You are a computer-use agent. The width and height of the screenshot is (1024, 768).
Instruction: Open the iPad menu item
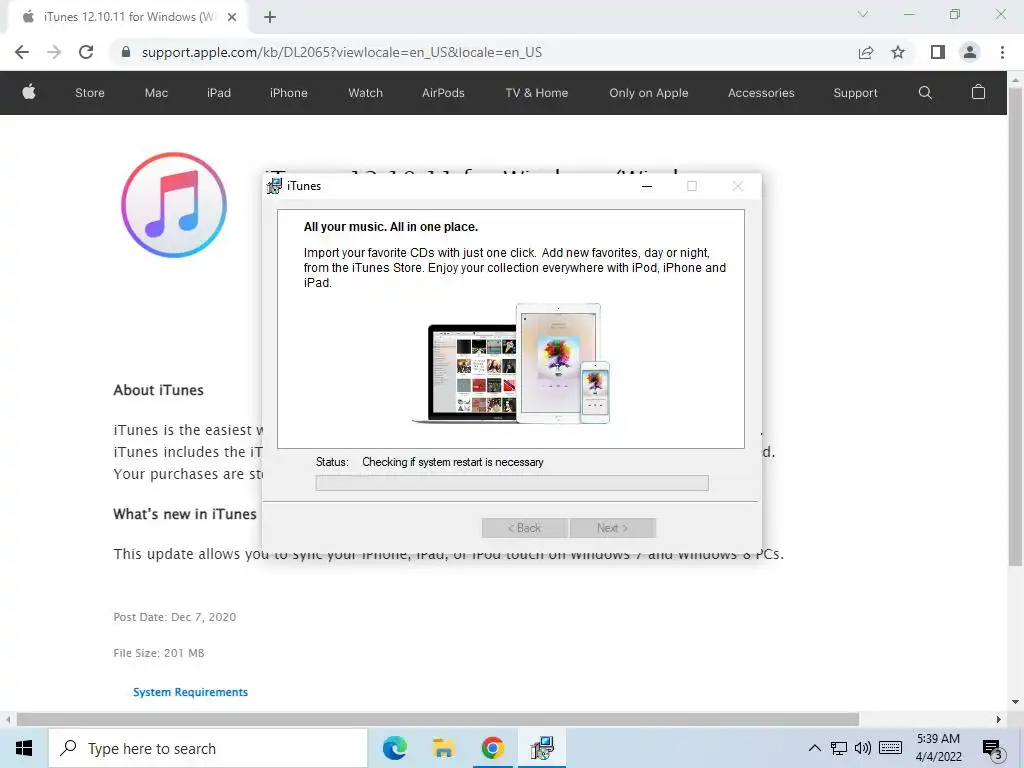click(219, 93)
